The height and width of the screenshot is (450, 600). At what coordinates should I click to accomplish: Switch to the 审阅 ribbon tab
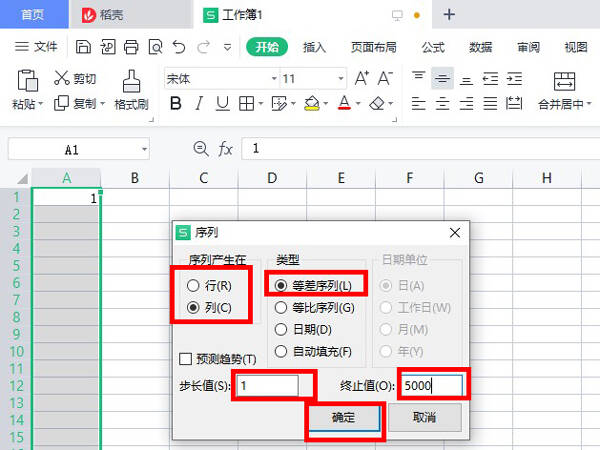point(528,47)
